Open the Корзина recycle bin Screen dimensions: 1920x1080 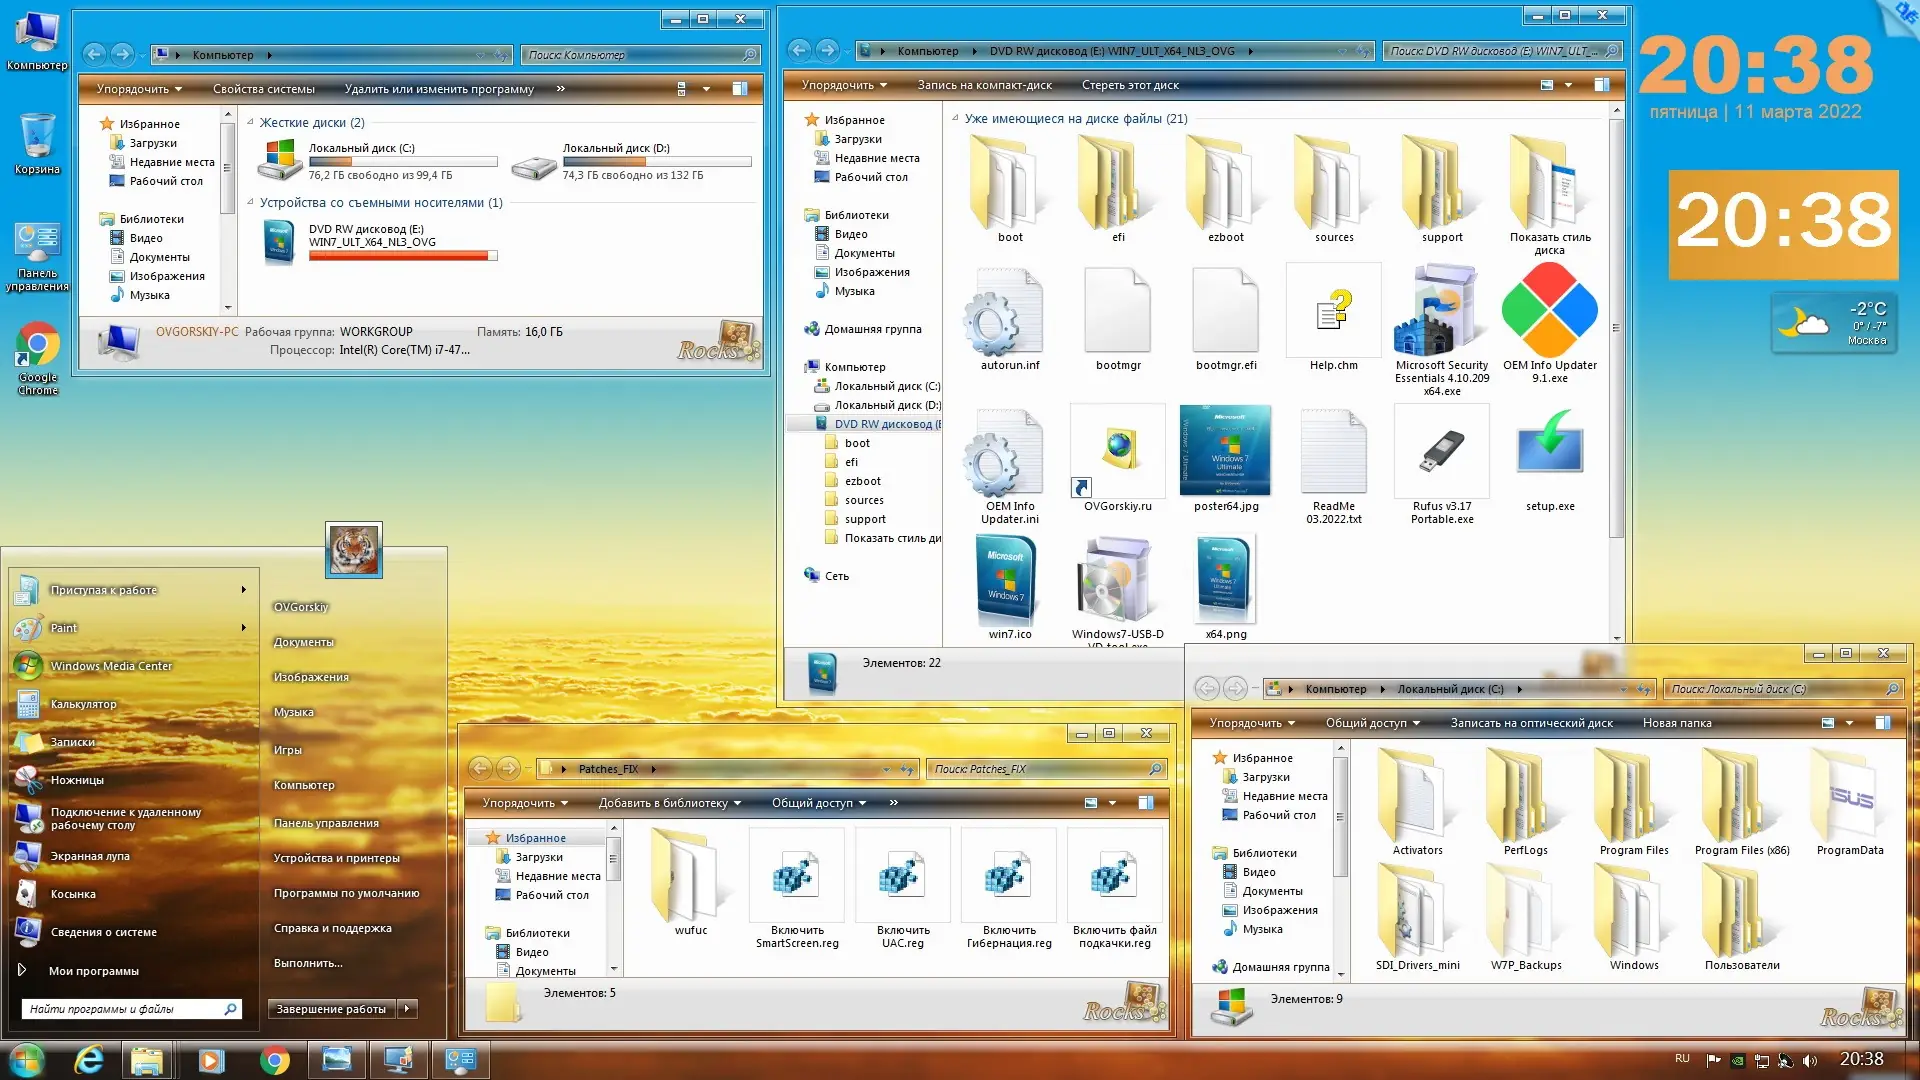(37, 137)
